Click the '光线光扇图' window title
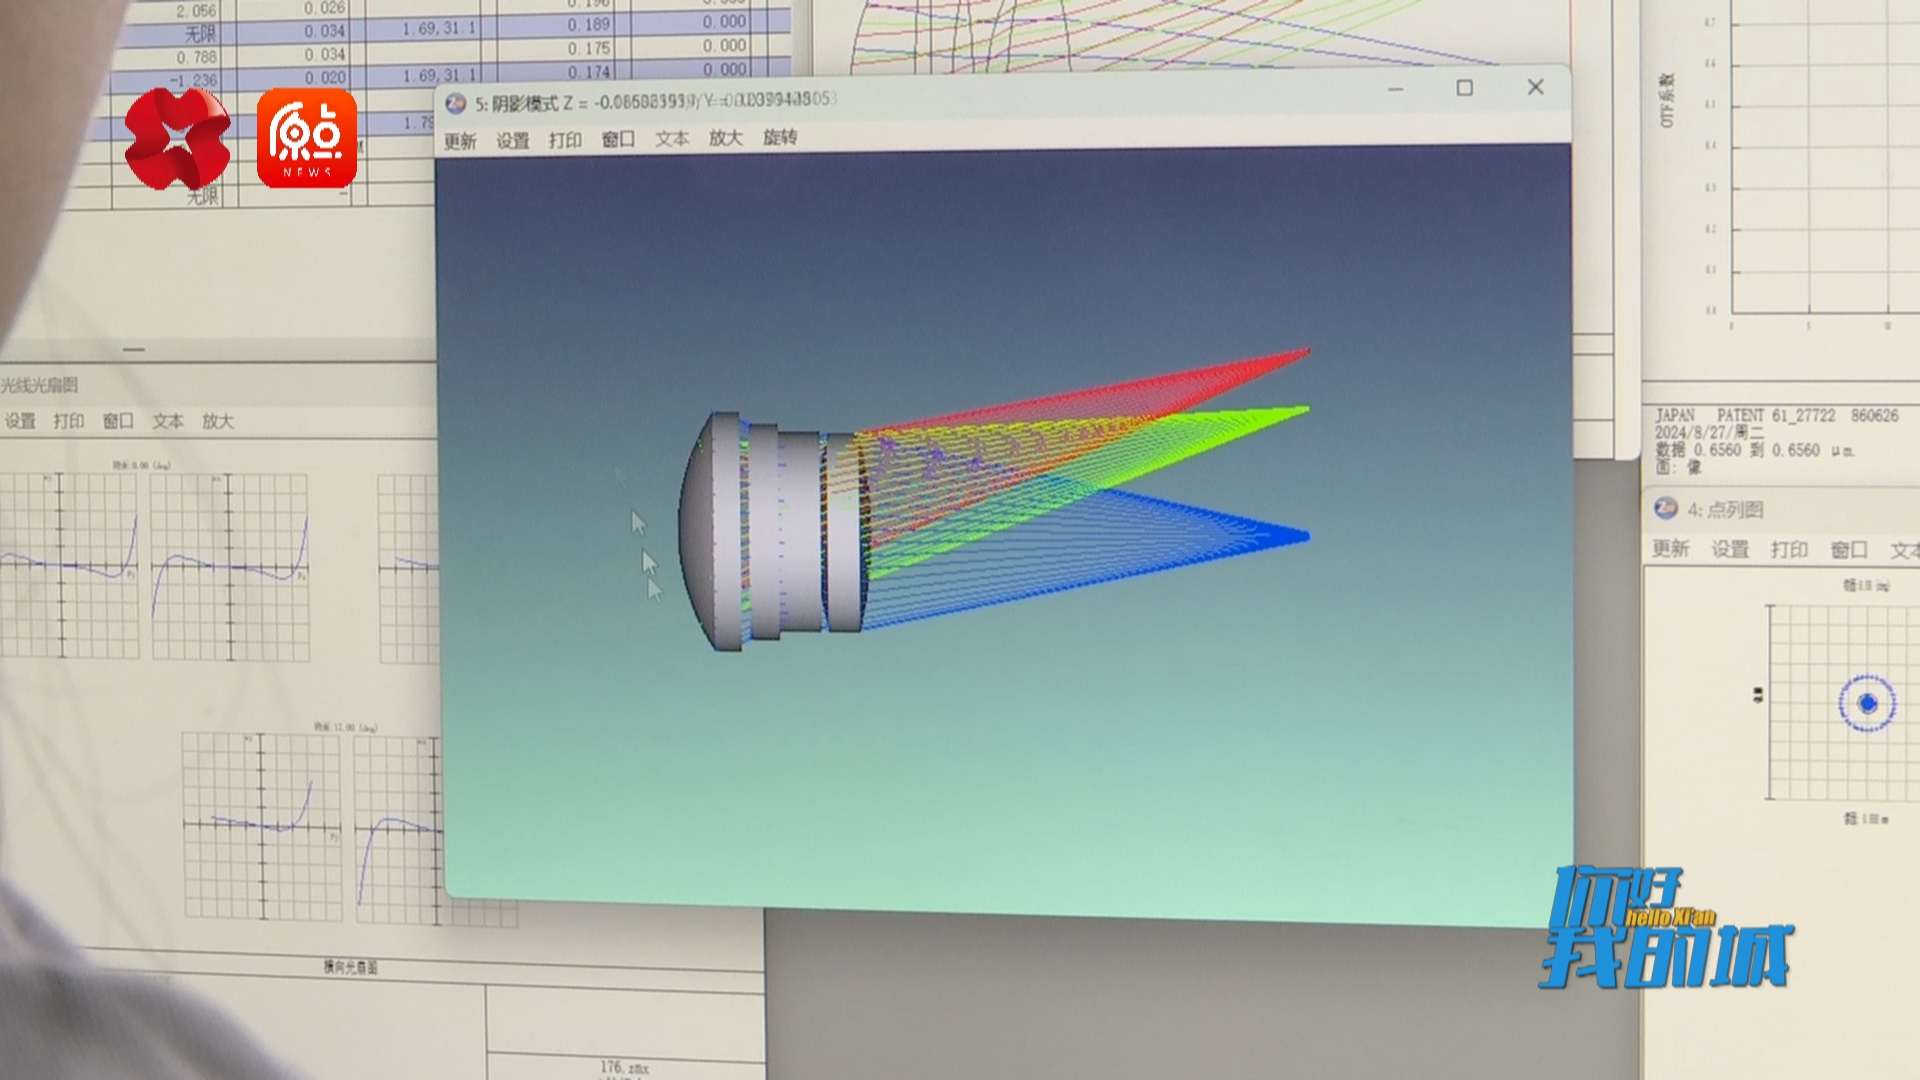Screen dimensions: 1920x1080 coord(39,385)
